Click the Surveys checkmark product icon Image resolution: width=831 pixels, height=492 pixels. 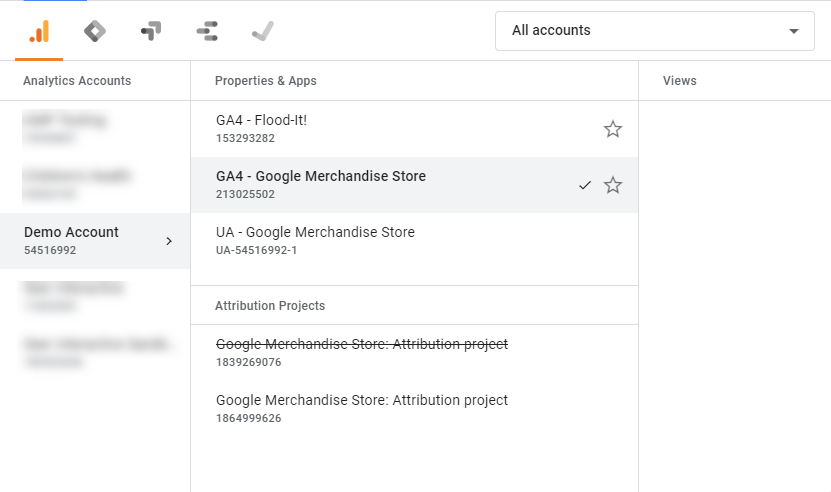pos(263,31)
